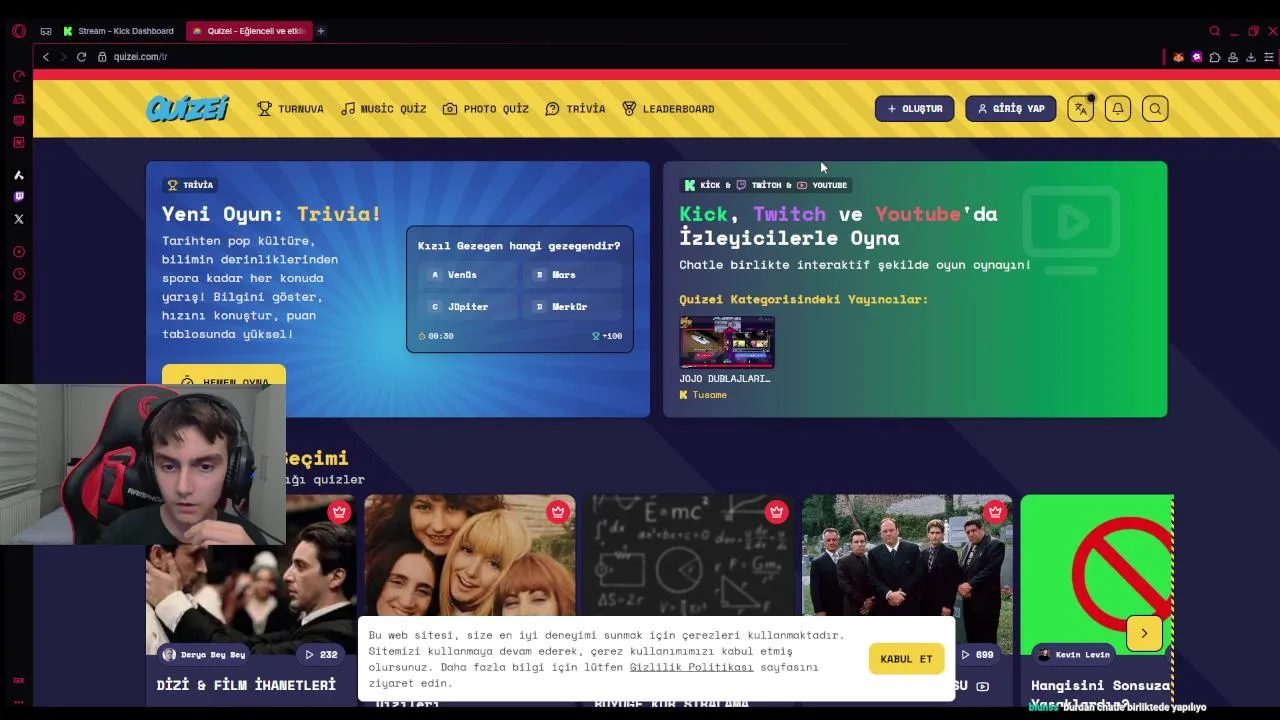1280x720 pixels.
Task: Open Quizei notifications bell
Action: 1118,109
